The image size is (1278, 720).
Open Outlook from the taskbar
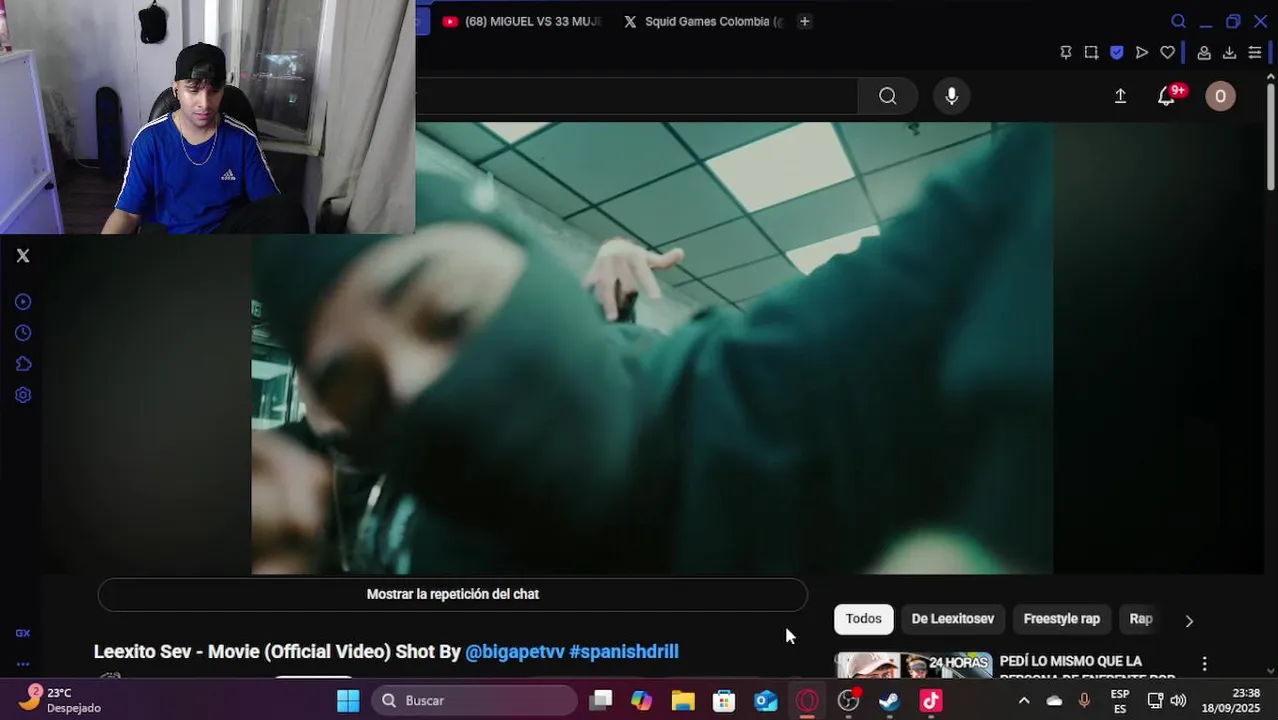coord(766,700)
